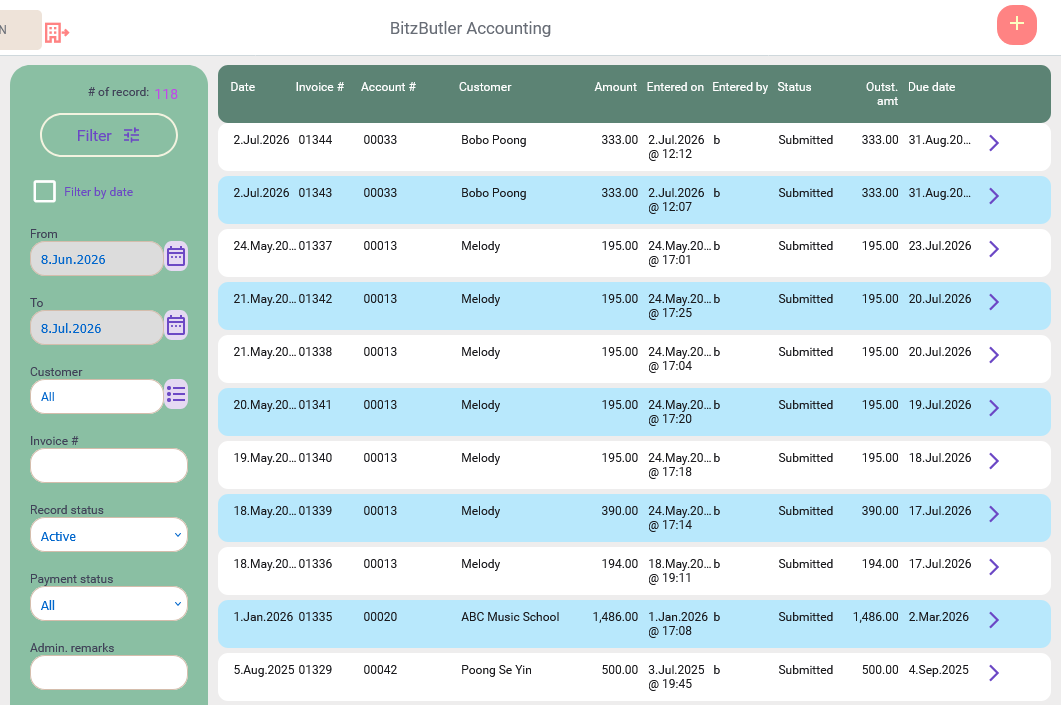Open invoice 01335 details arrow
The height and width of the screenshot is (705, 1061).
click(x=993, y=620)
